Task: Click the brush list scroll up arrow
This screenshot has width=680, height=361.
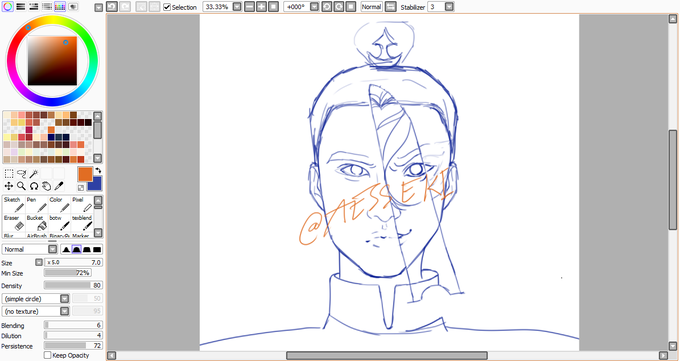Action: click(98, 200)
